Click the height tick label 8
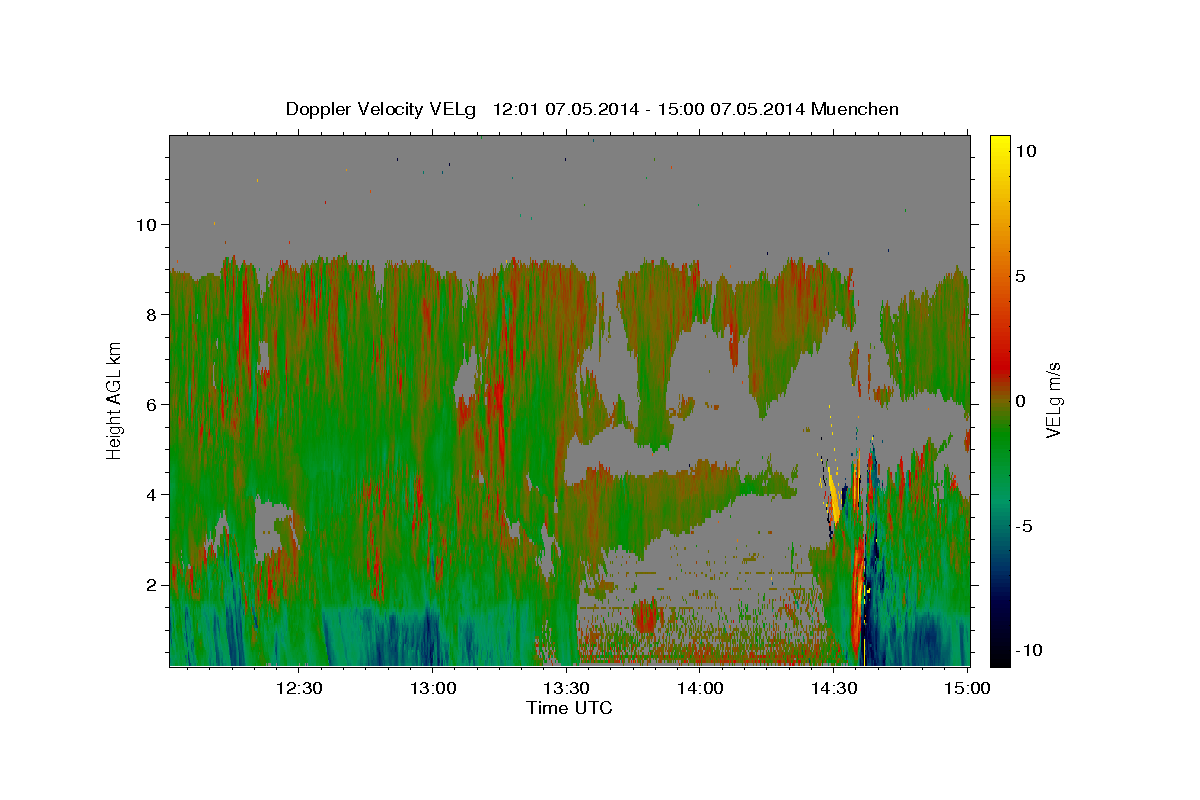Screen dimensions: 1200x800 153,315
